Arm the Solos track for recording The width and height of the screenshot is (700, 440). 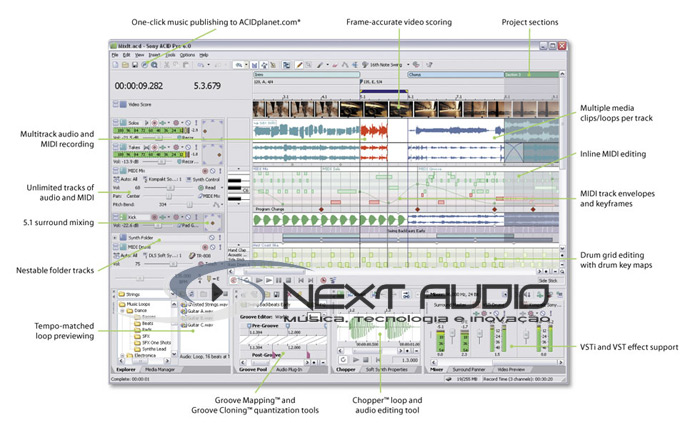point(154,123)
